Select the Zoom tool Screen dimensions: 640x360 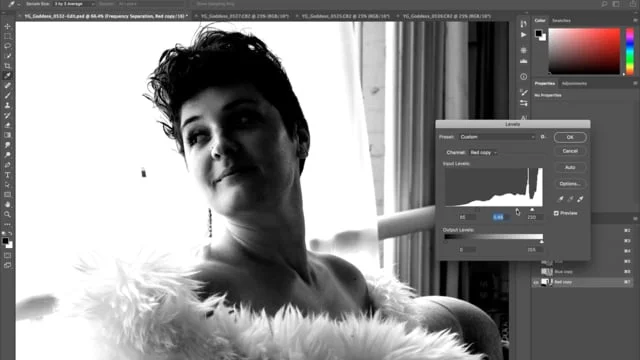tap(7, 214)
